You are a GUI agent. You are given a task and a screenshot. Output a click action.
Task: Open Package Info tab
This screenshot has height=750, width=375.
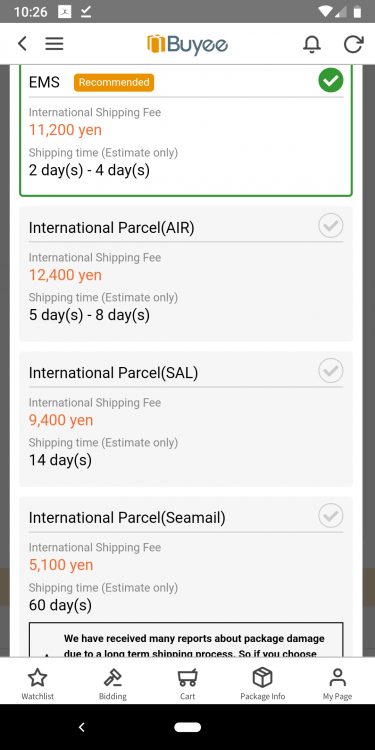pyautogui.click(x=263, y=684)
